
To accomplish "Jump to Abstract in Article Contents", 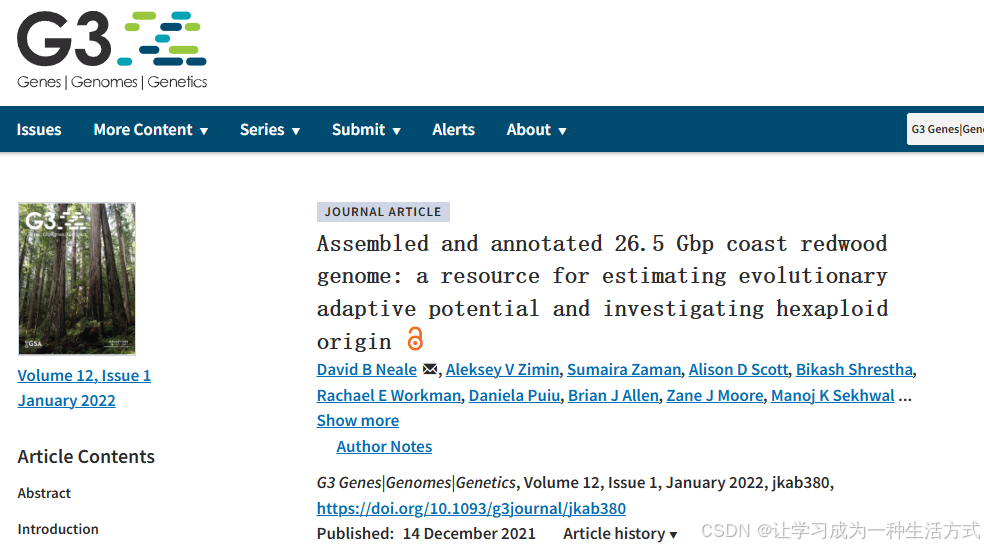I will [44, 493].
